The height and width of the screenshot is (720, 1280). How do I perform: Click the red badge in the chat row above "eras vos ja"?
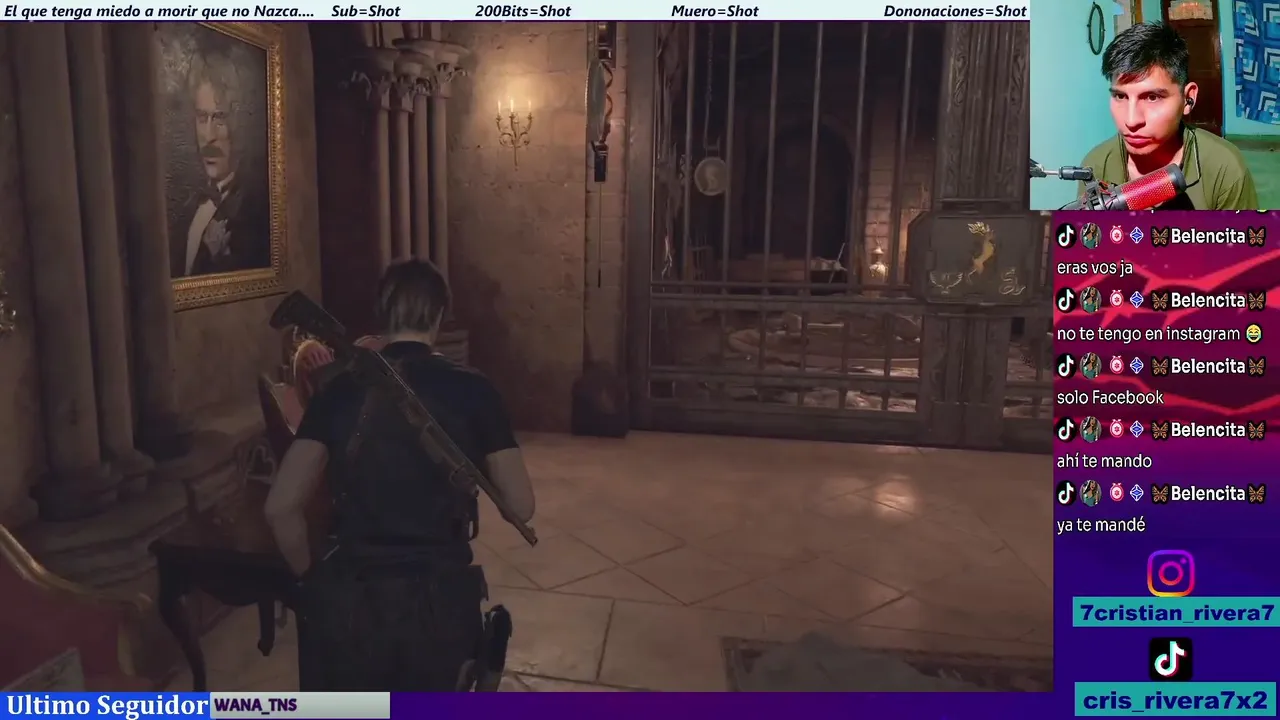[x=1116, y=236]
